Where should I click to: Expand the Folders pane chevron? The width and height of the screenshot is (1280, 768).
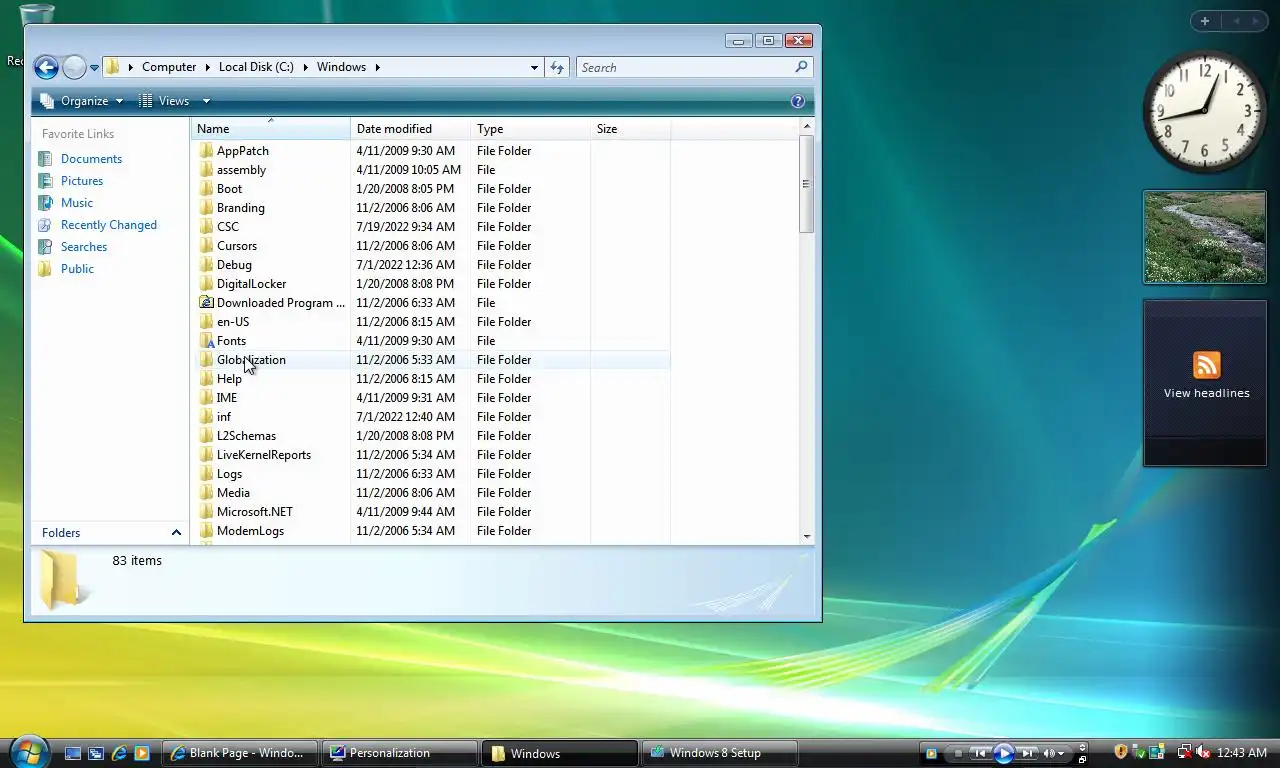(176, 533)
